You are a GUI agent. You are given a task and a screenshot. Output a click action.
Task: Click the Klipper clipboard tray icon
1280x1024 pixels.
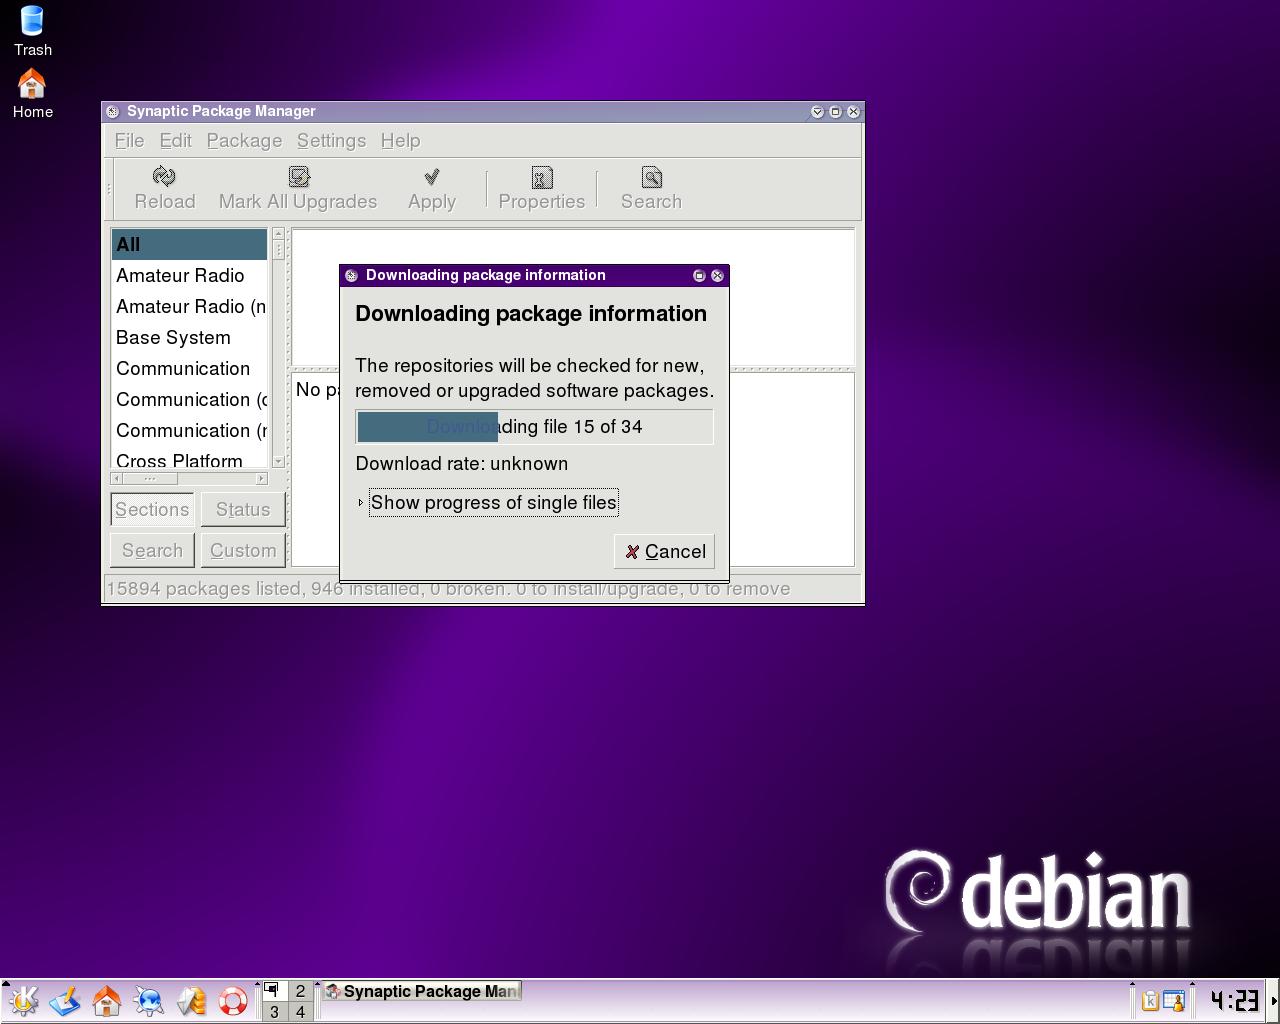tap(1150, 1000)
